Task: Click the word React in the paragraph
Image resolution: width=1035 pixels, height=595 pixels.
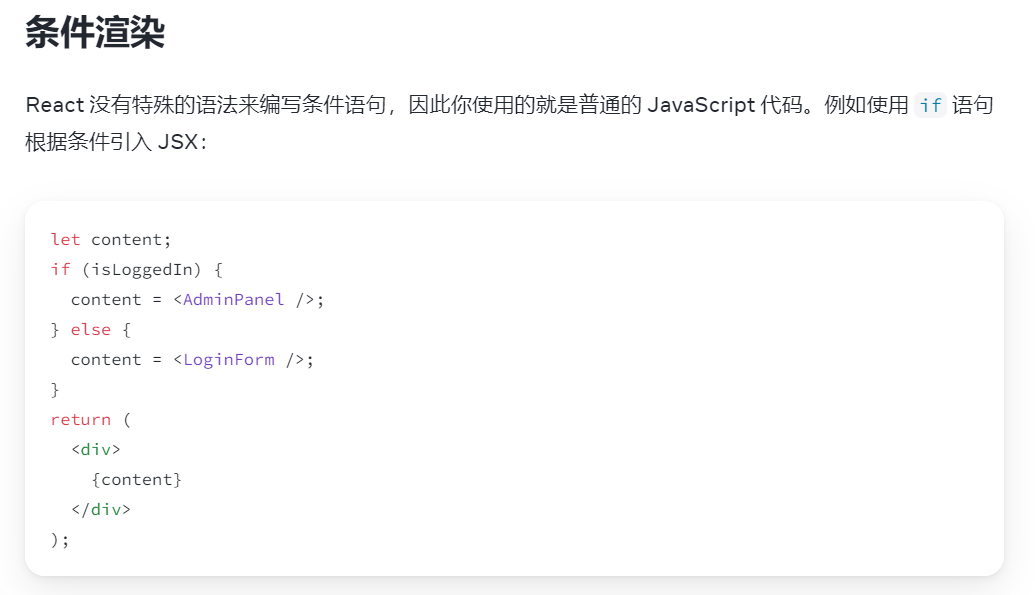Action: 55,105
